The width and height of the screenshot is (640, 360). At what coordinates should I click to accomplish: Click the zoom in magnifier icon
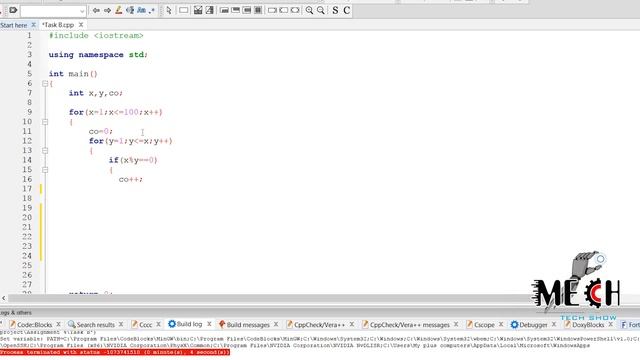pos(309,10)
